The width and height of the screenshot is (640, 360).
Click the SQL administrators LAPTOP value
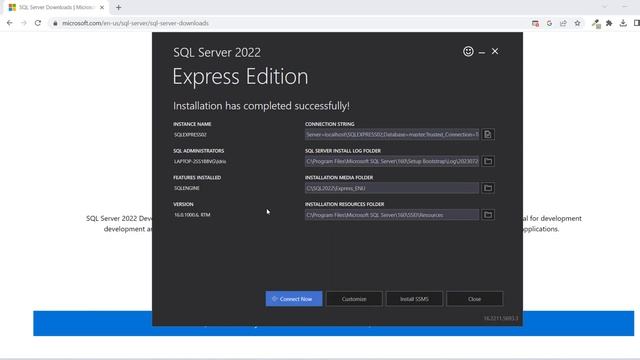click(x=200, y=161)
